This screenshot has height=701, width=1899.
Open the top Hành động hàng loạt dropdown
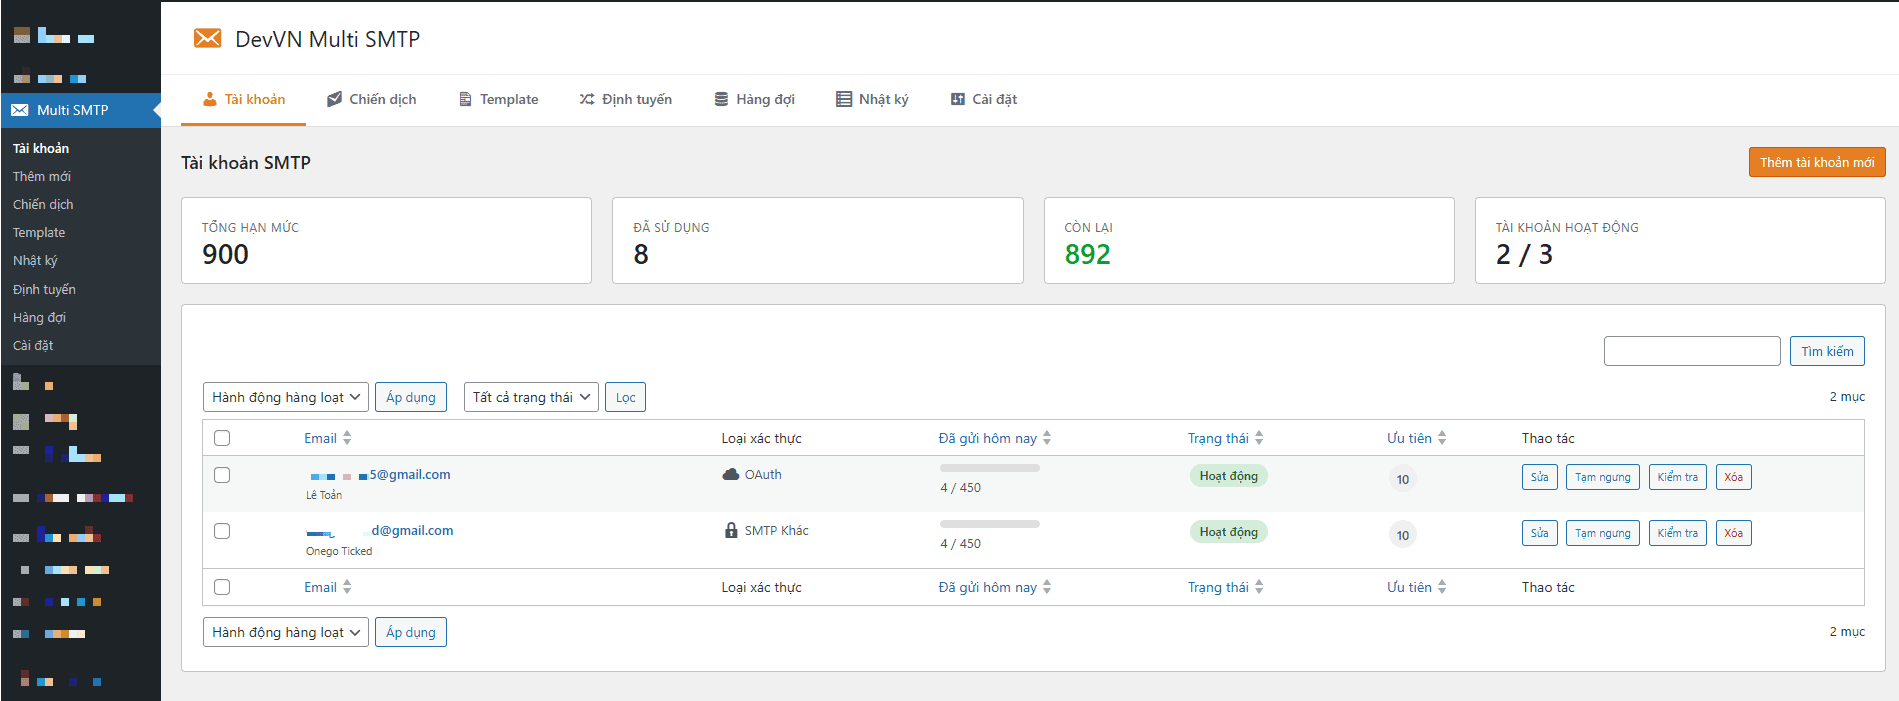tap(286, 397)
